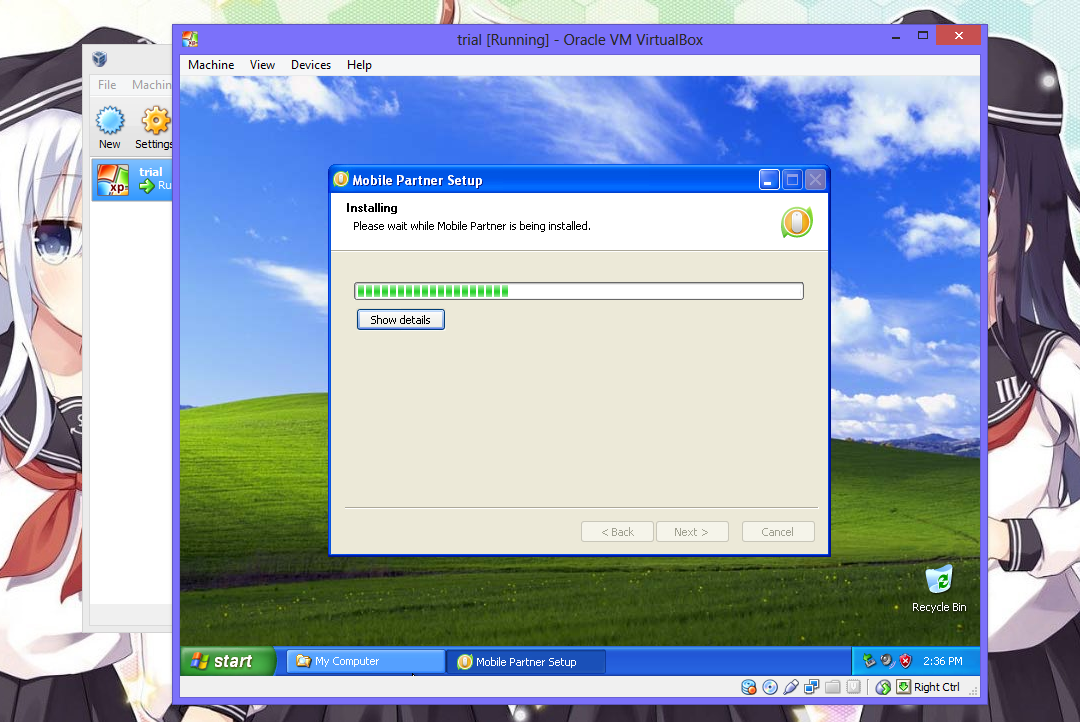Image resolution: width=1080 pixels, height=722 pixels.
Task: Open the Security Center shield tray icon
Action: [905, 660]
